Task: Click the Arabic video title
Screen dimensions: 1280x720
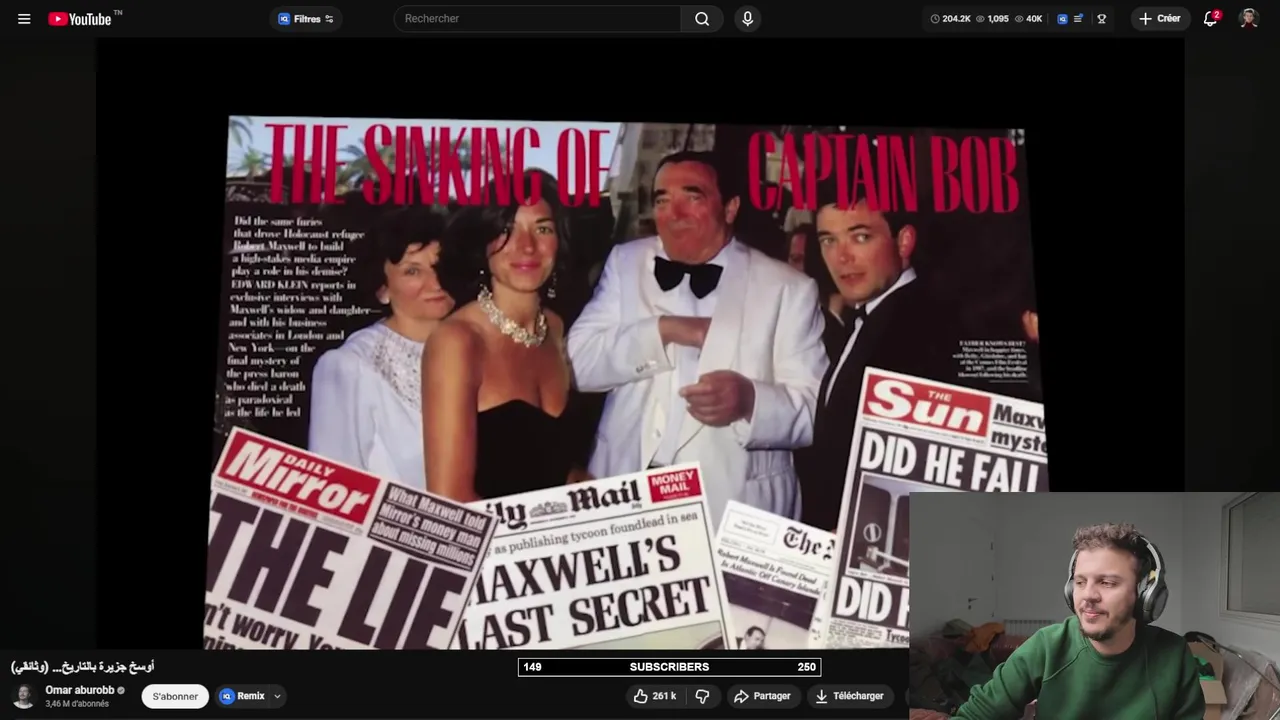Action: coord(83,667)
